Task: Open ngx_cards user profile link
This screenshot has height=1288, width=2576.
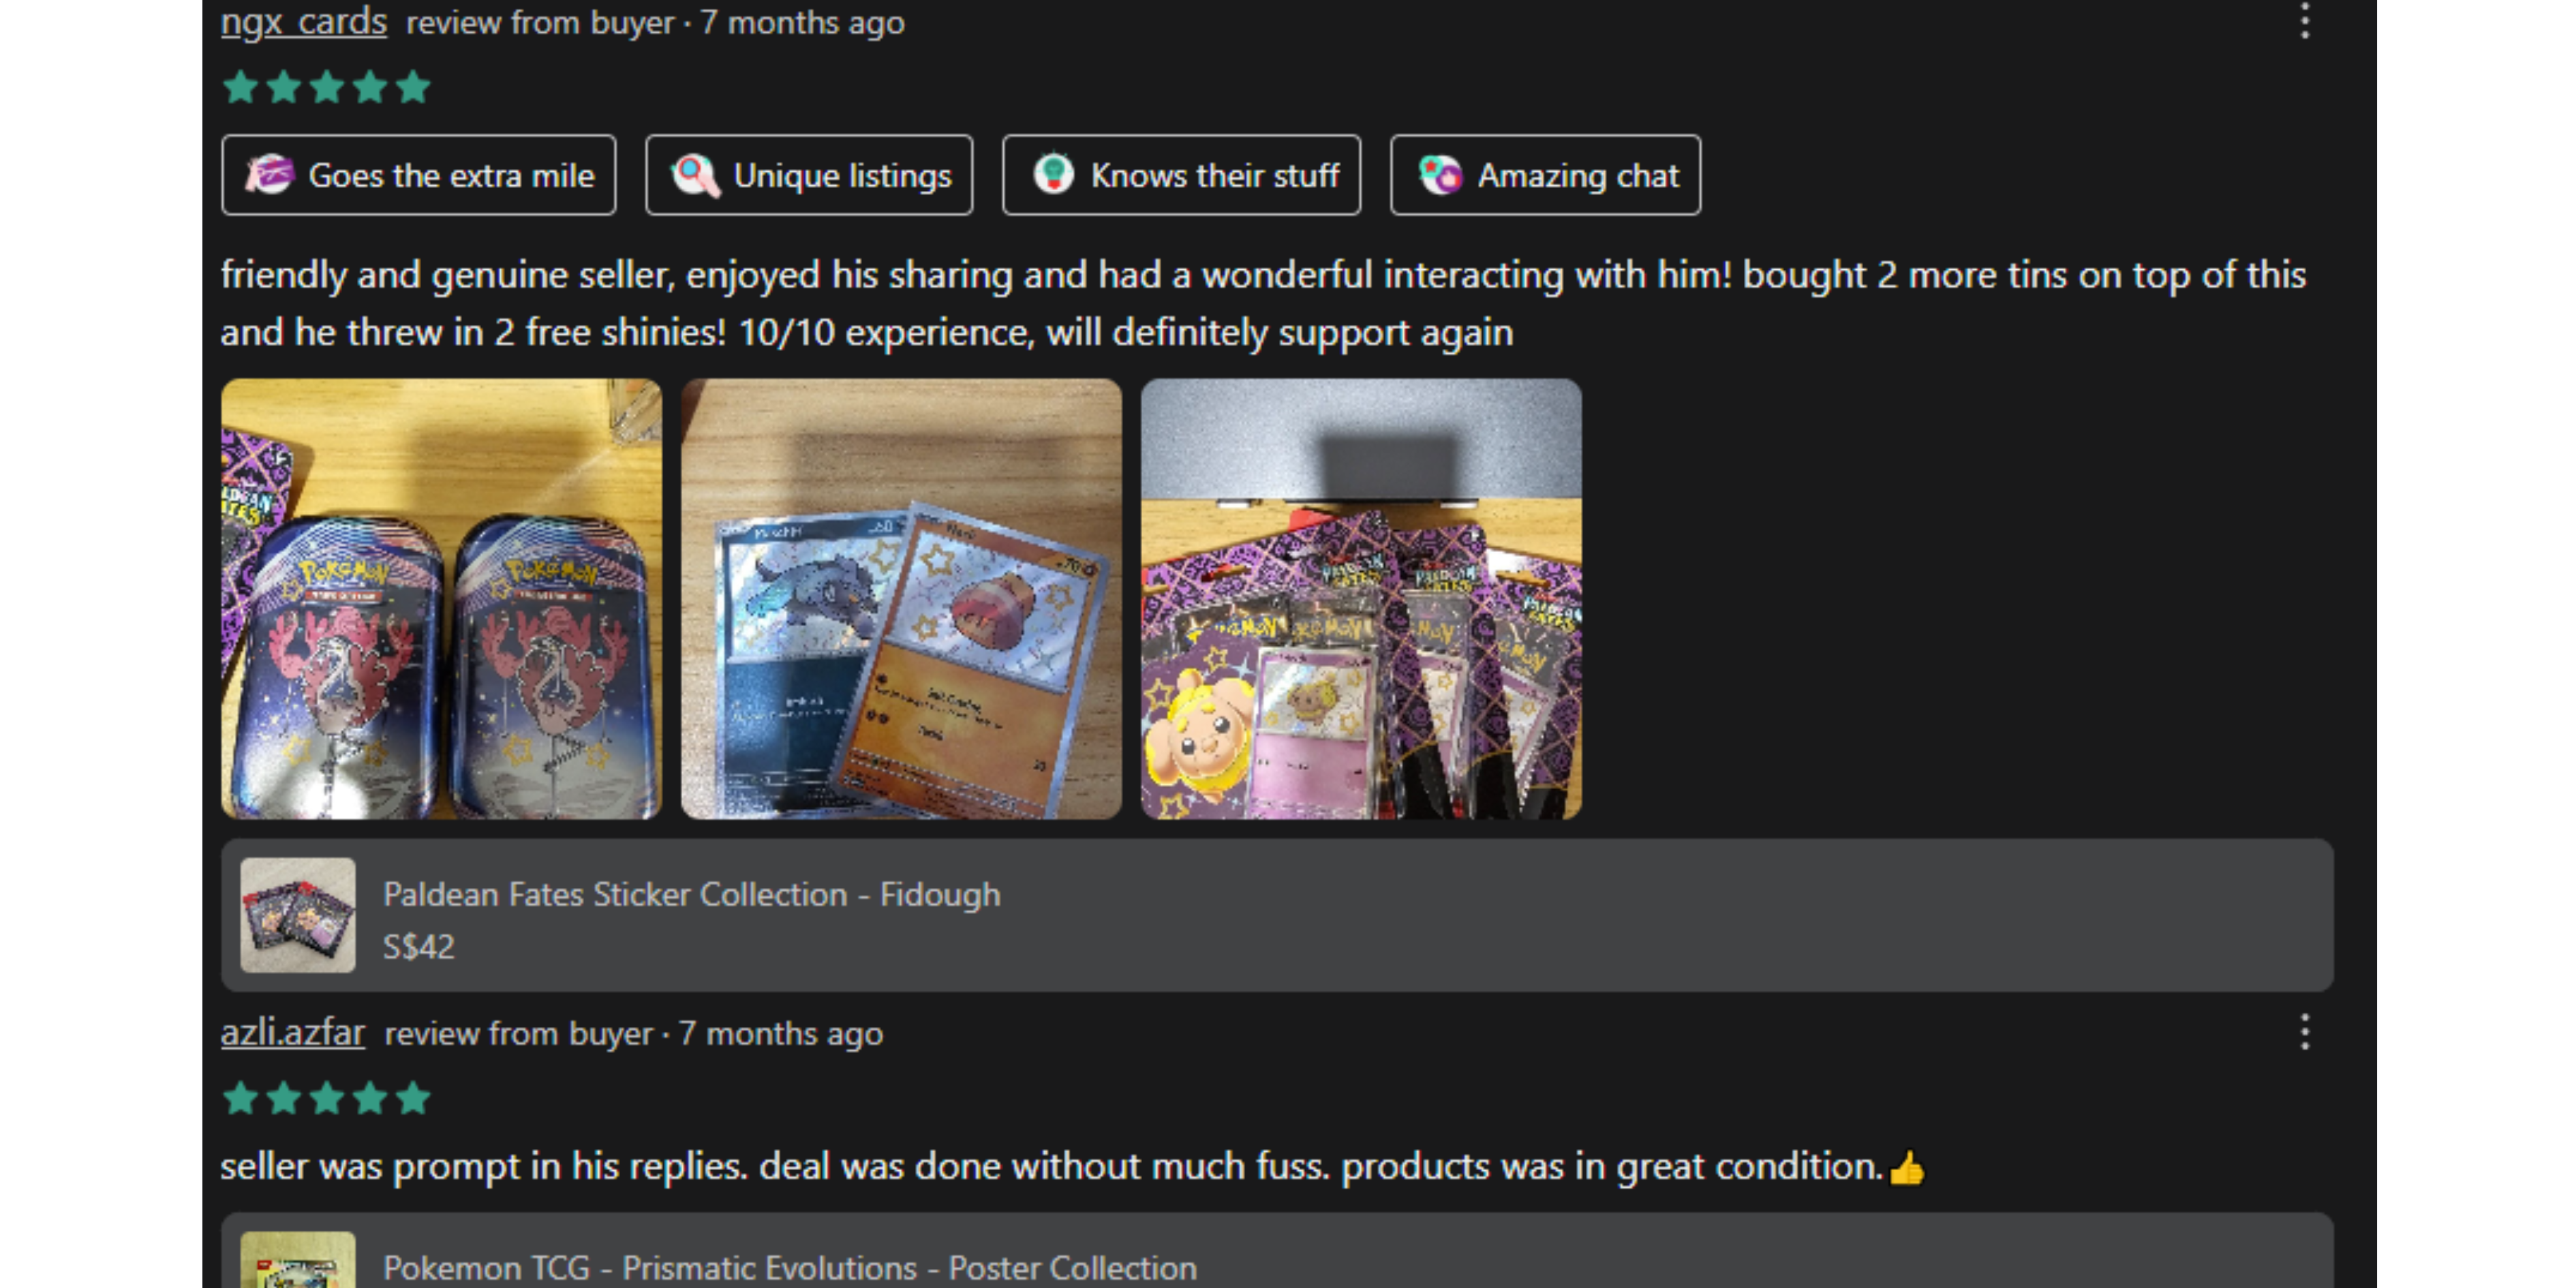Action: click(303, 21)
